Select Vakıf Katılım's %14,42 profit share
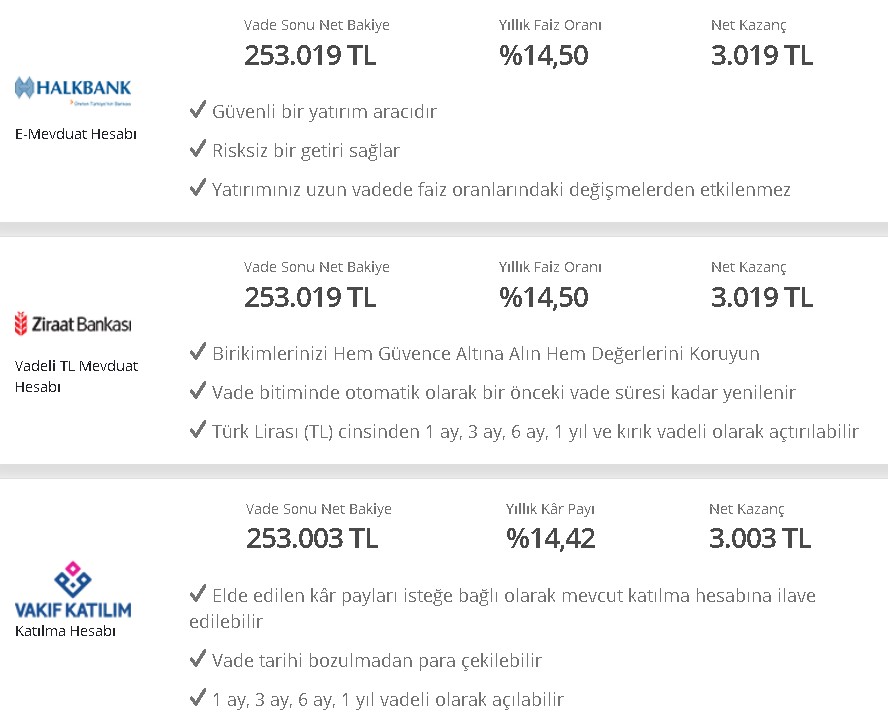This screenshot has width=888, height=727. (550, 538)
